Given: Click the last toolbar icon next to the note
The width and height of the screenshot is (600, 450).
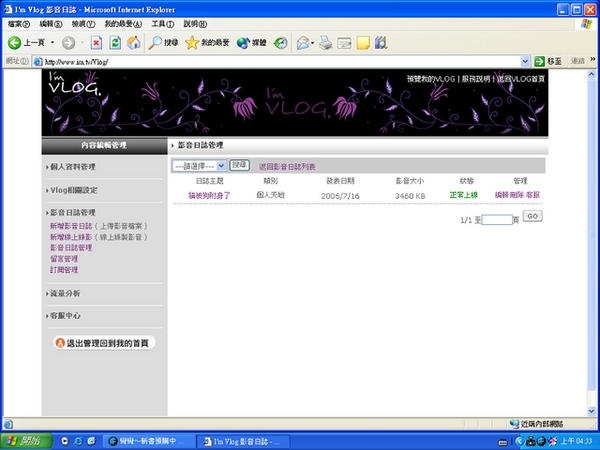Looking at the screenshot, I should [x=381, y=42].
